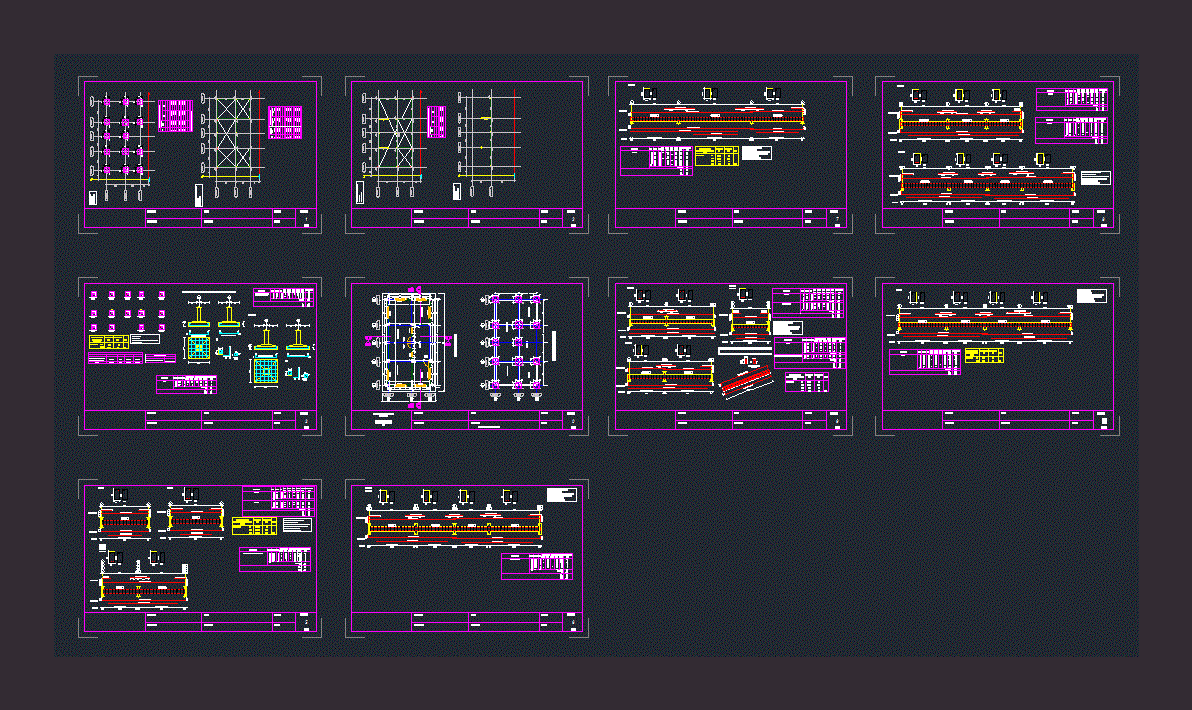Click the yellow table on the three-beam sheet
This screenshot has width=1192, height=710.
[254, 526]
